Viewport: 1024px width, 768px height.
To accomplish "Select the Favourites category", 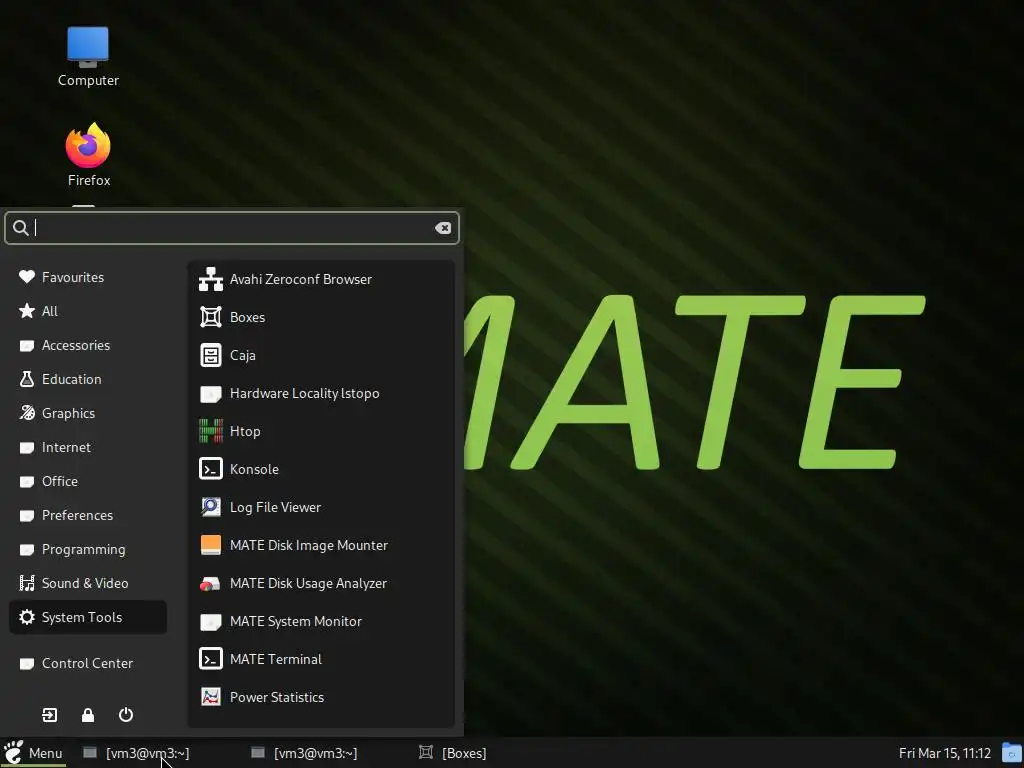I will [88, 277].
